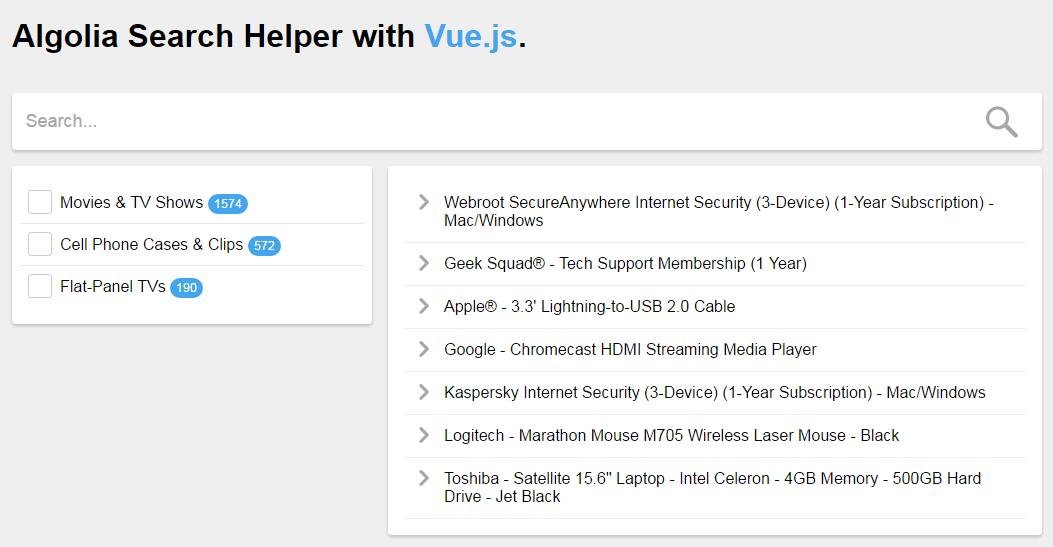Expand the Webroot SecureAnywhere result chevron
The height and width of the screenshot is (547, 1053).
[424, 202]
